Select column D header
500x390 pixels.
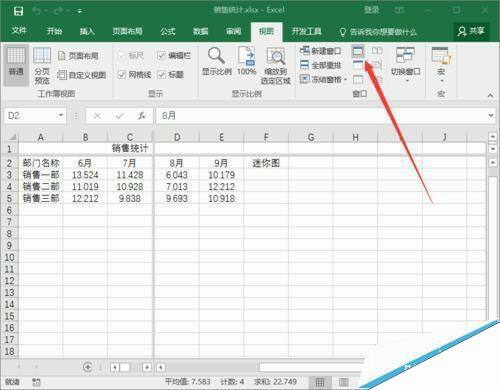pos(177,137)
